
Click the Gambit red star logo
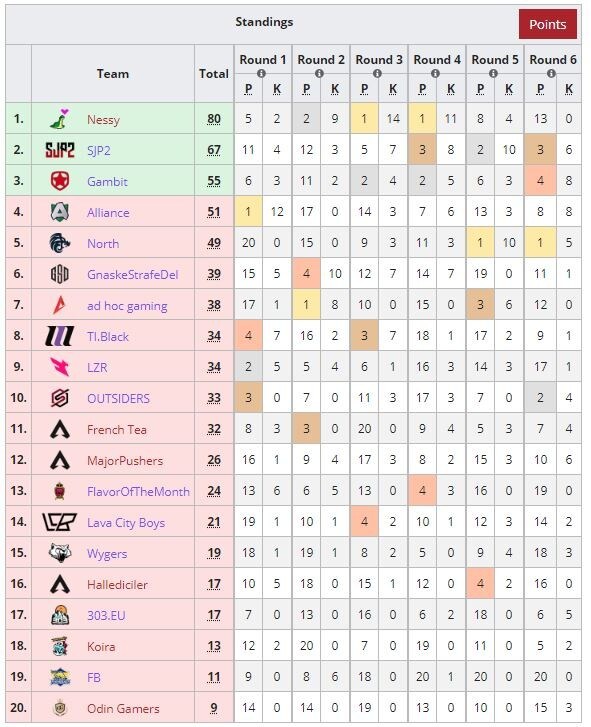(60, 181)
